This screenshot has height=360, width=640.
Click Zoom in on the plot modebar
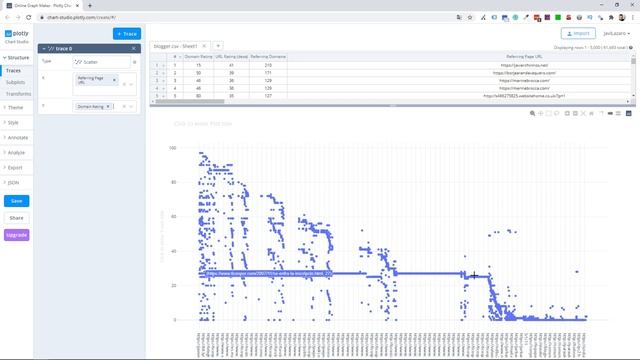click(567, 113)
